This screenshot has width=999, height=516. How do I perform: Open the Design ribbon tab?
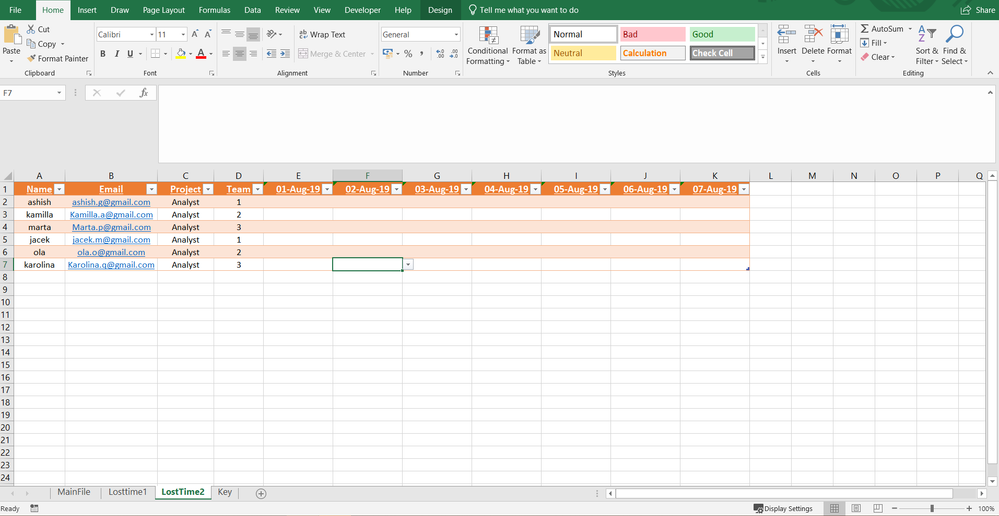tap(440, 10)
